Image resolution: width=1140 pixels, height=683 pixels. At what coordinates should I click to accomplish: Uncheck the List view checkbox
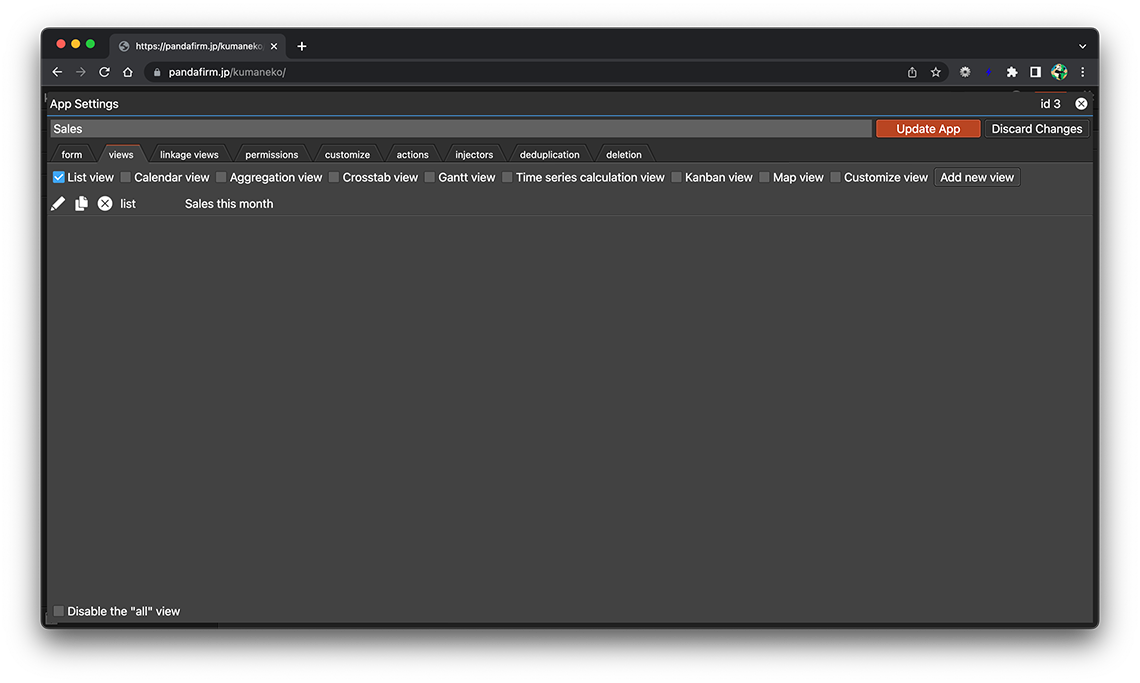coord(59,178)
